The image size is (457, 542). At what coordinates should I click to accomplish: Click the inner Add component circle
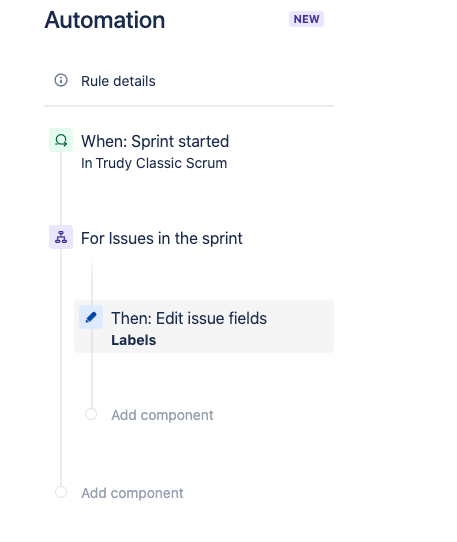pyautogui.click(x=91, y=414)
